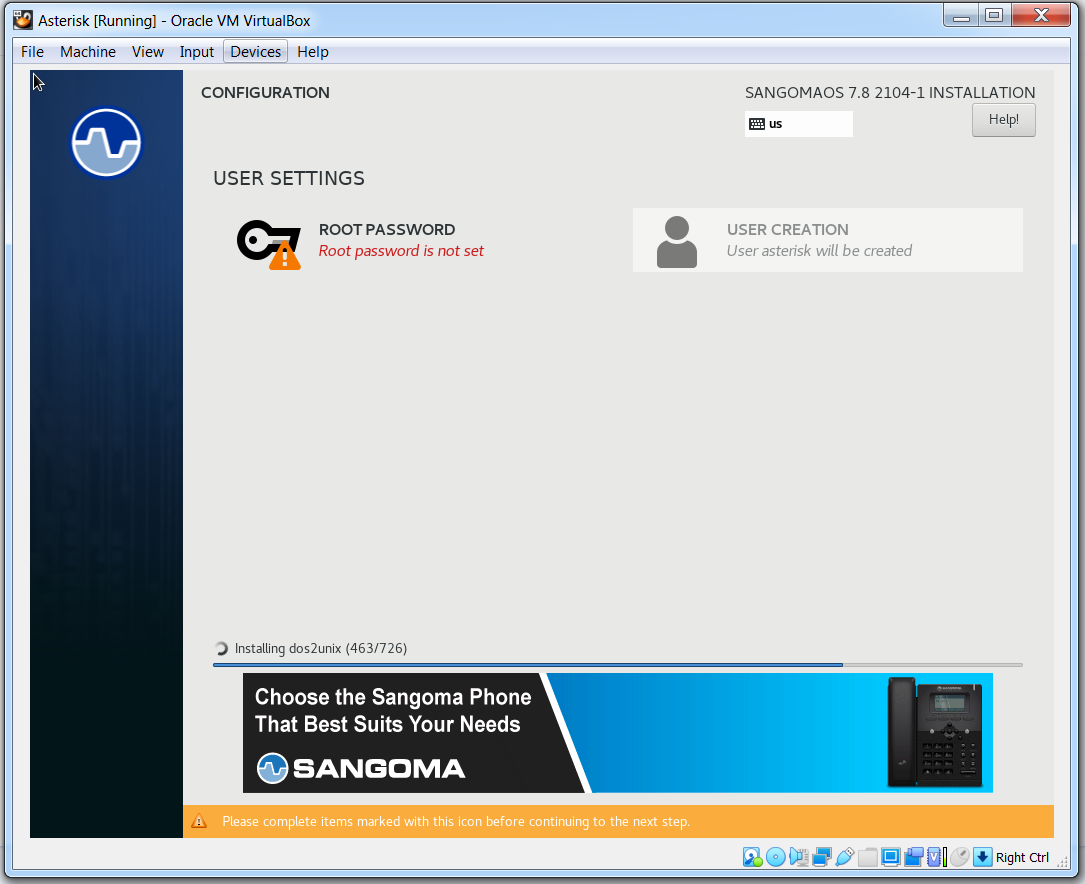Click the VirtualBox icon in the title bar
1085x884 pixels.
(x=23, y=20)
